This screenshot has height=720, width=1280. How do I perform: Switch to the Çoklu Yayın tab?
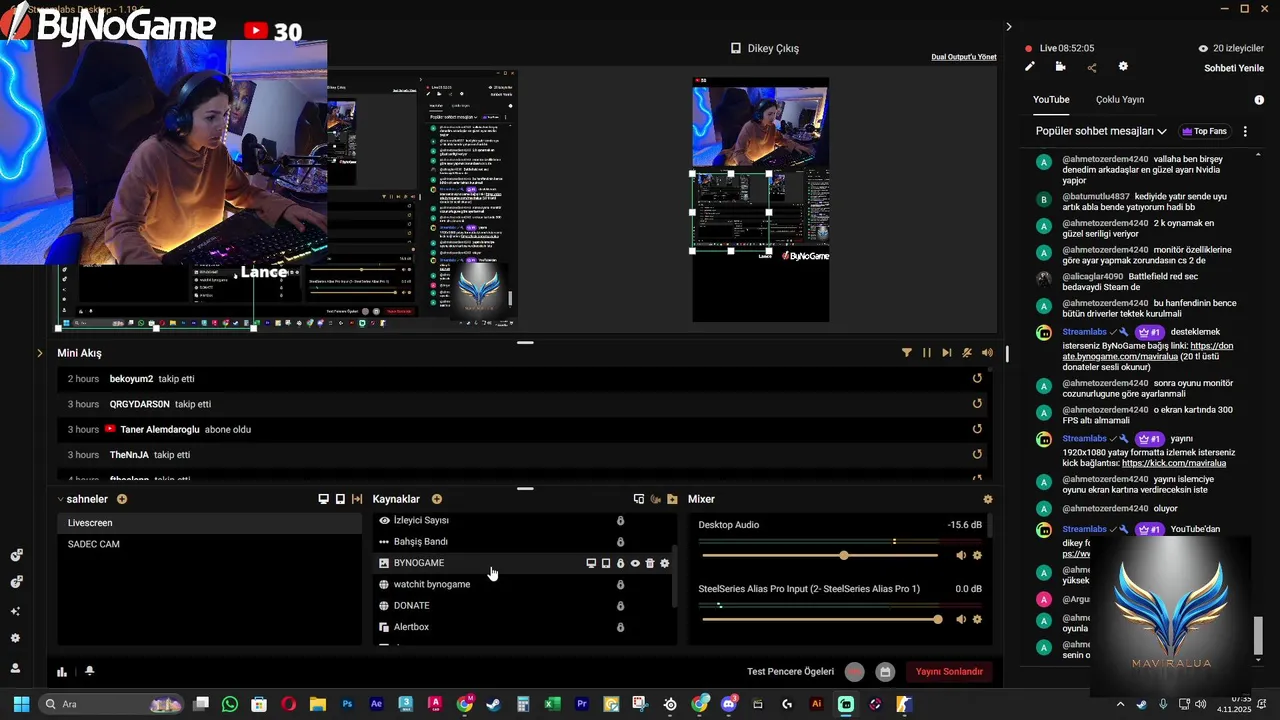[1120, 100]
